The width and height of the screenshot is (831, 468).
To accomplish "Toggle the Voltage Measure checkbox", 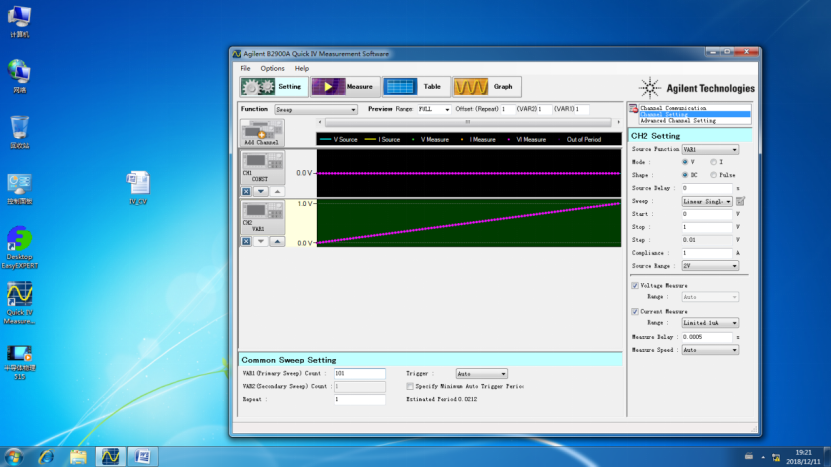I will pyautogui.click(x=635, y=286).
